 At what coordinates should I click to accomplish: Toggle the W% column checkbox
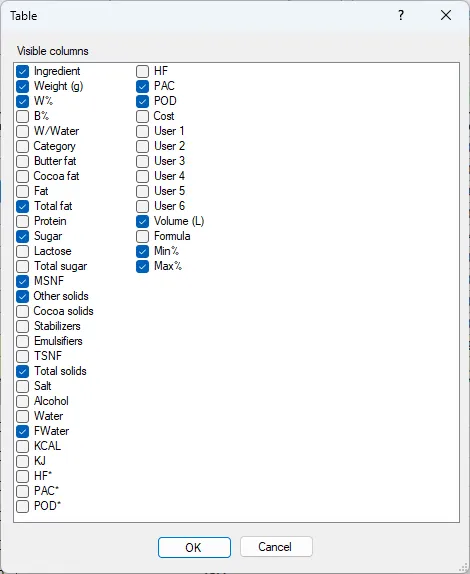(x=22, y=101)
